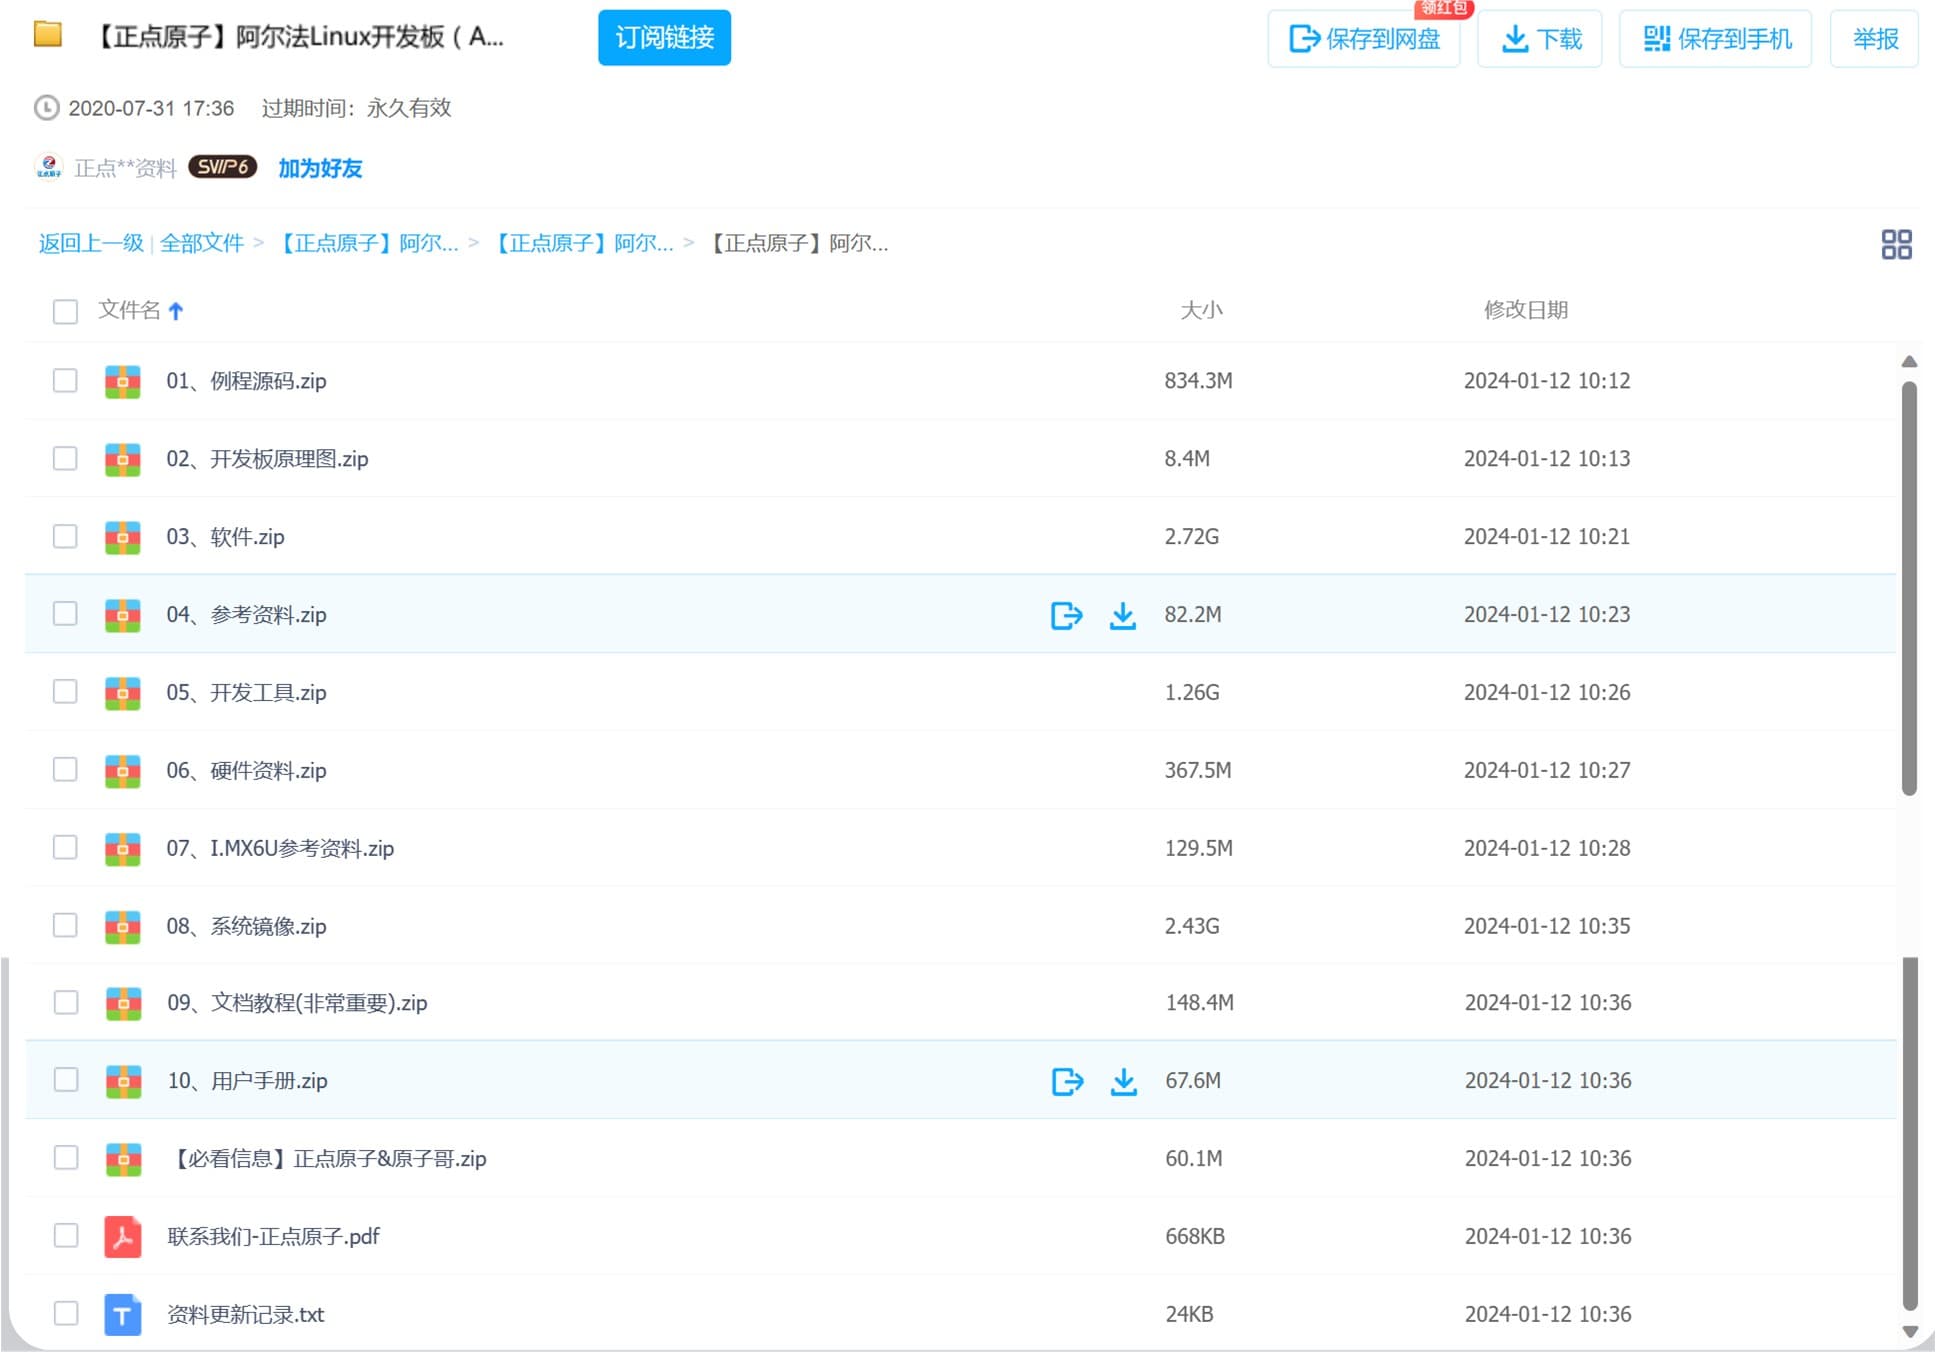Switch to grid view layout icon
The image size is (1936, 1352).
[x=1895, y=244]
